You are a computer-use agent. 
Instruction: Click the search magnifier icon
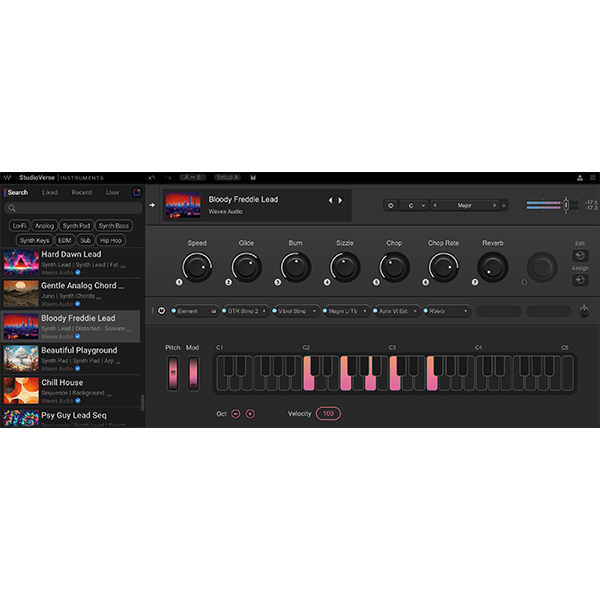(x=12, y=208)
